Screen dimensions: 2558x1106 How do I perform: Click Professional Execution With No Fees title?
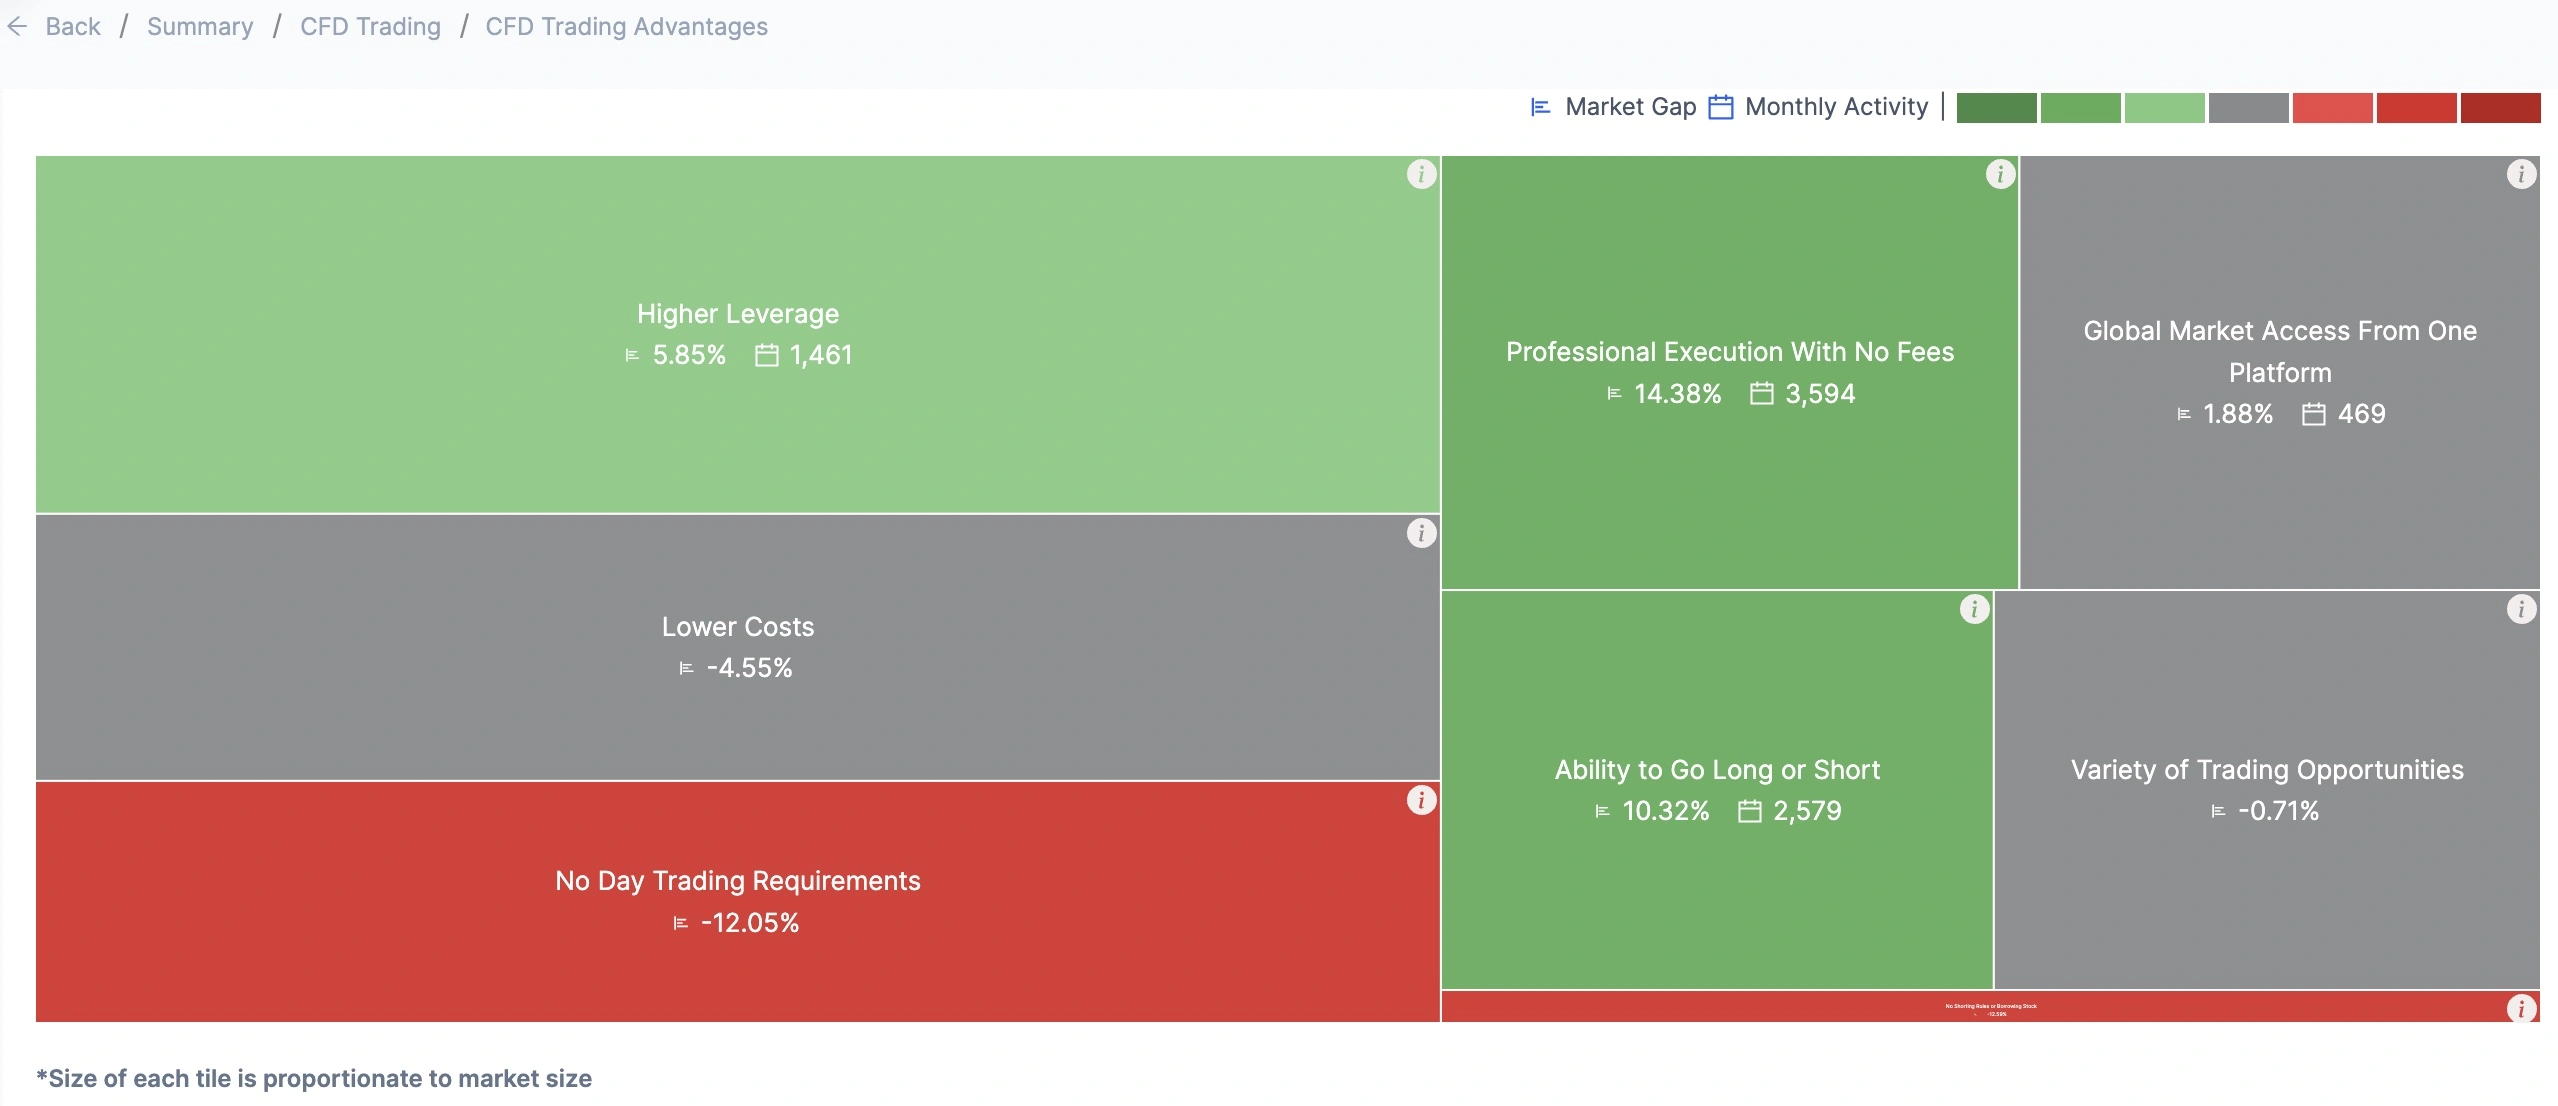tap(1730, 352)
